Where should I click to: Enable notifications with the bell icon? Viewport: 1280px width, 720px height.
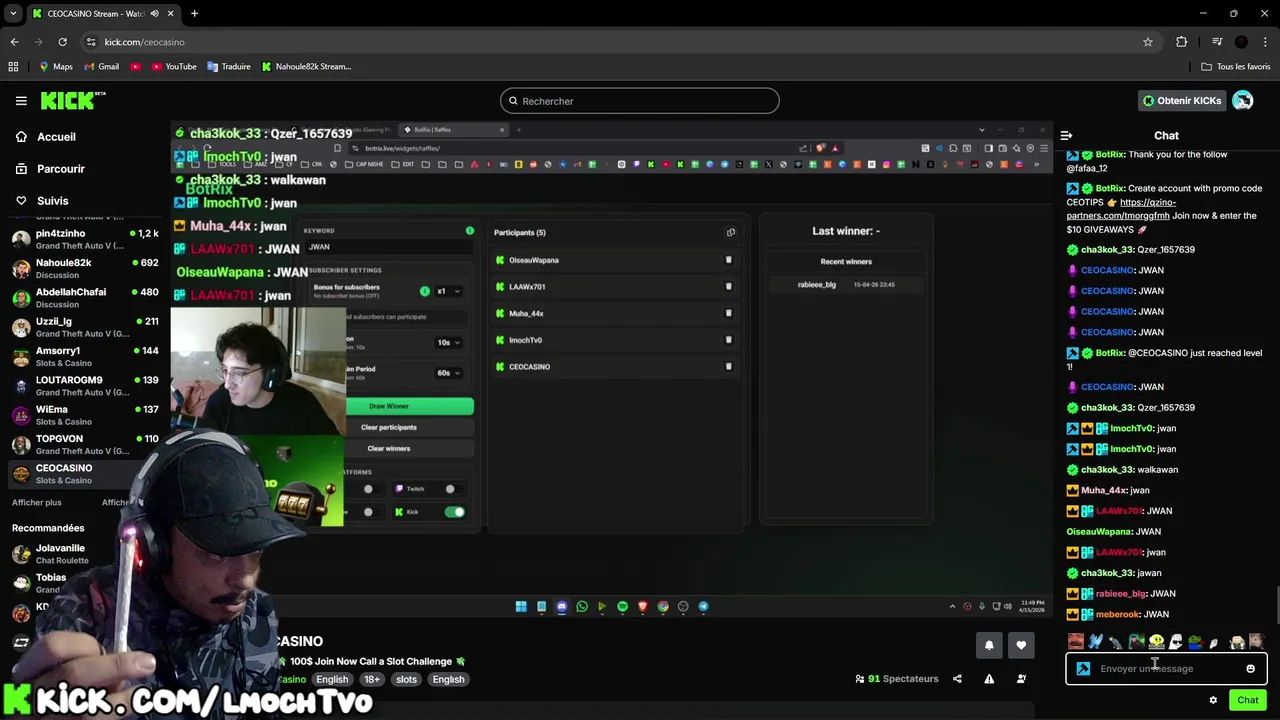coord(989,645)
